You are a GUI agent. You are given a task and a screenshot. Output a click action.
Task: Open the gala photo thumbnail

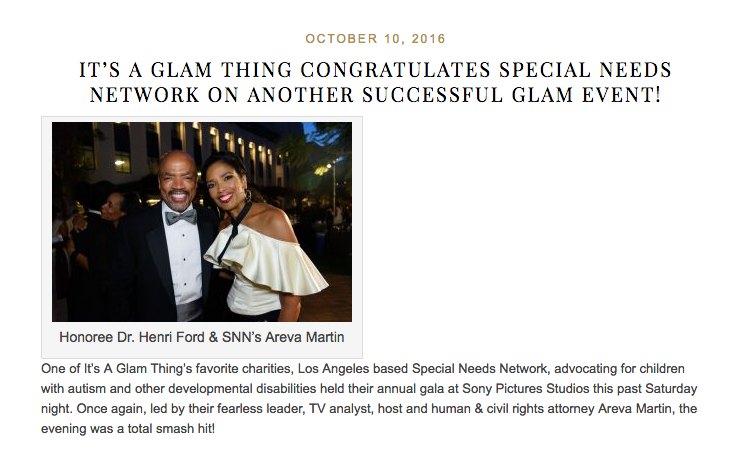pyautogui.click(x=202, y=221)
